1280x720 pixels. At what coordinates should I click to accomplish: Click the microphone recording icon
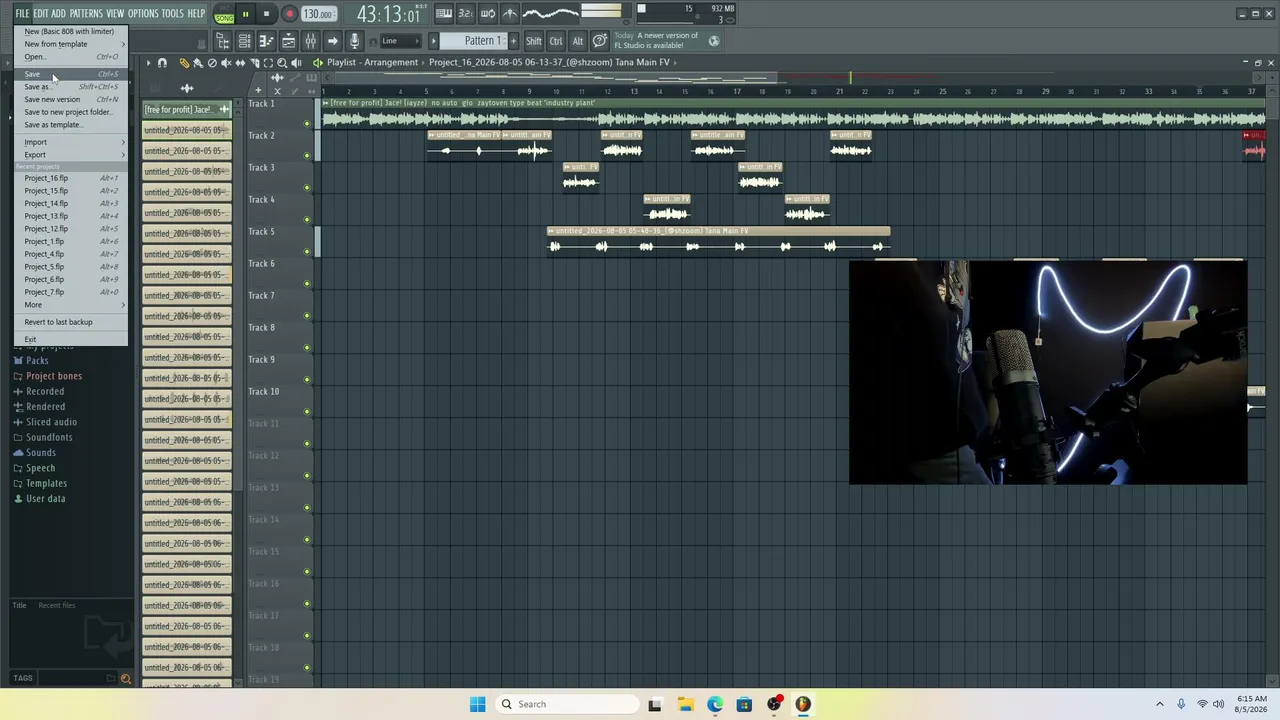coord(355,41)
